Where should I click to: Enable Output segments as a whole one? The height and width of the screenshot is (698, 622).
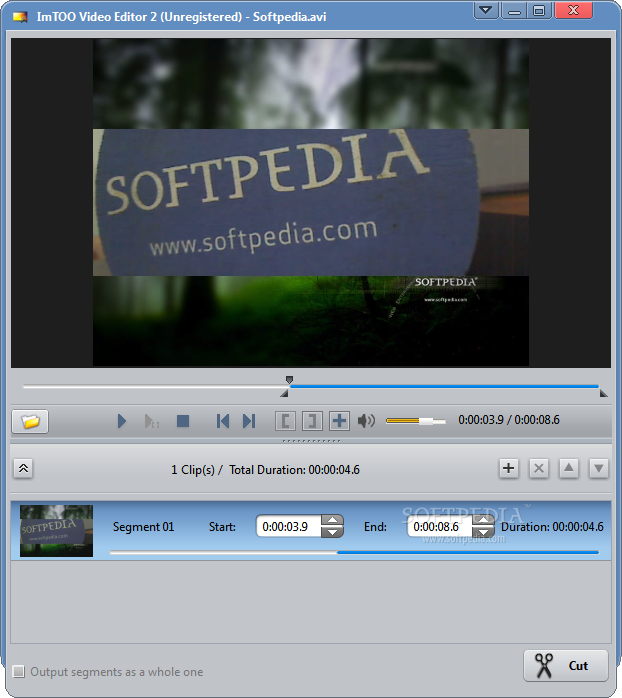(19, 671)
